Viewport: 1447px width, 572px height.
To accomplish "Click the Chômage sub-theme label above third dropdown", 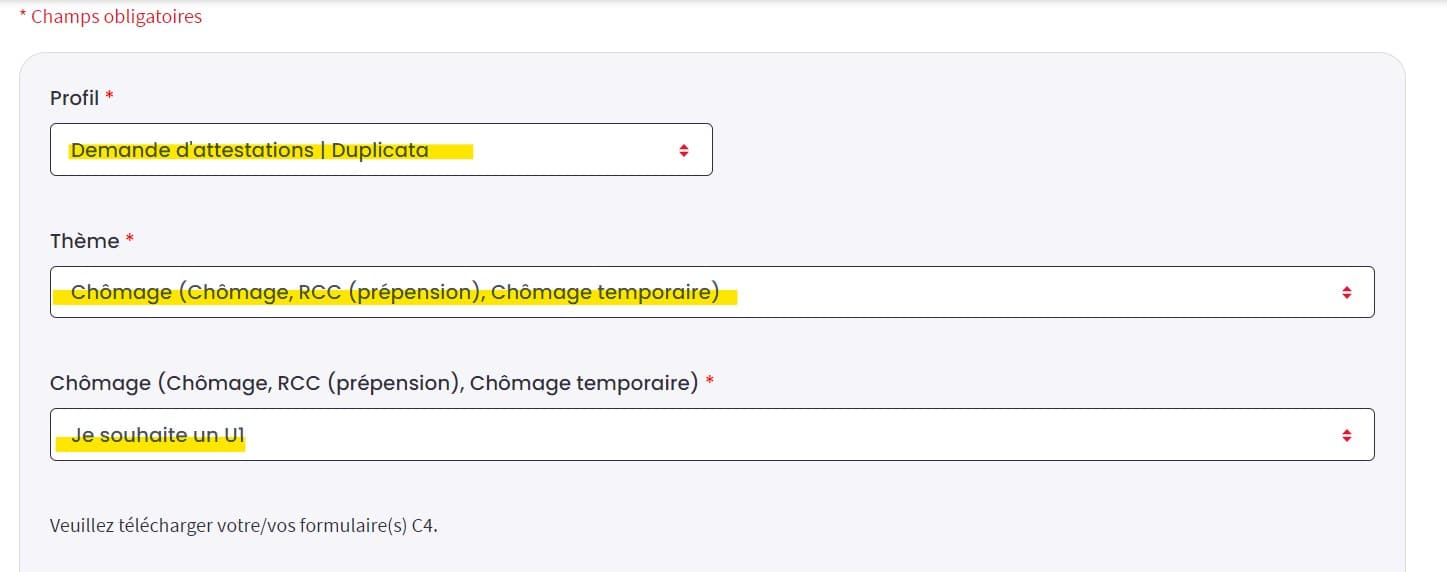I will pos(372,383).
